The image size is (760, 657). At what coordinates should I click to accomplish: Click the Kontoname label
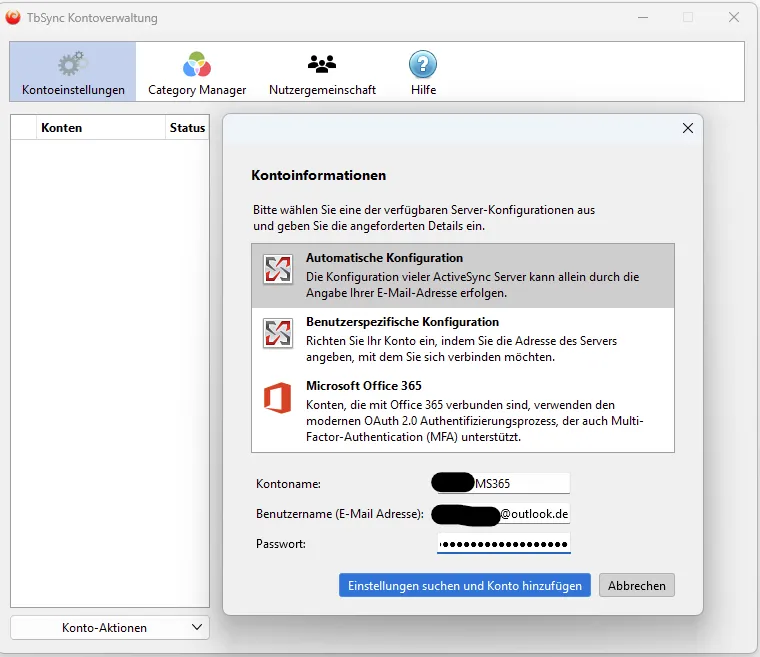tap(288, 483)
